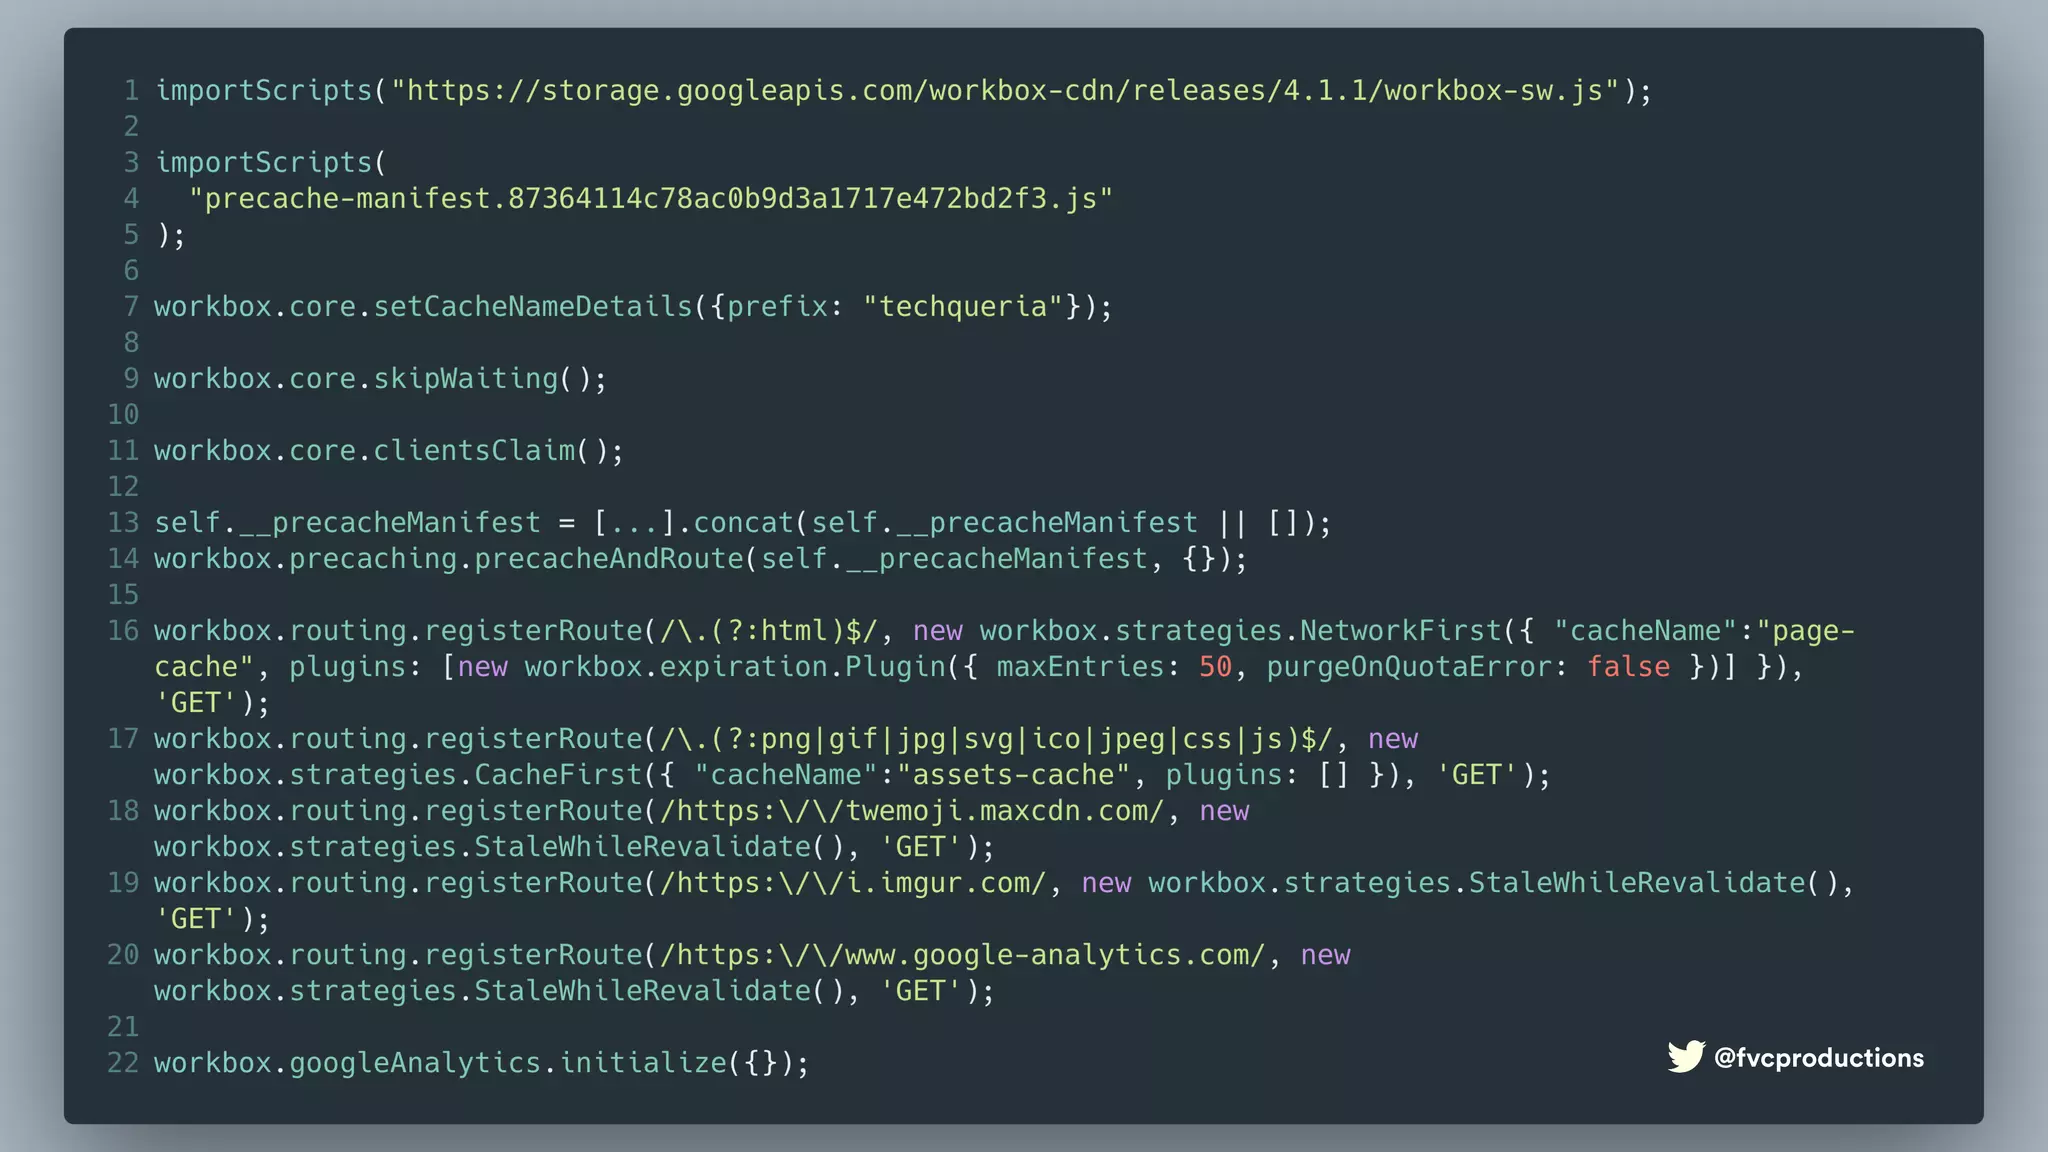The width and height of the screenshot is (2048, 1152).
Task: Click line number 1 in the gutter
Action: click(x=131, y=91)
